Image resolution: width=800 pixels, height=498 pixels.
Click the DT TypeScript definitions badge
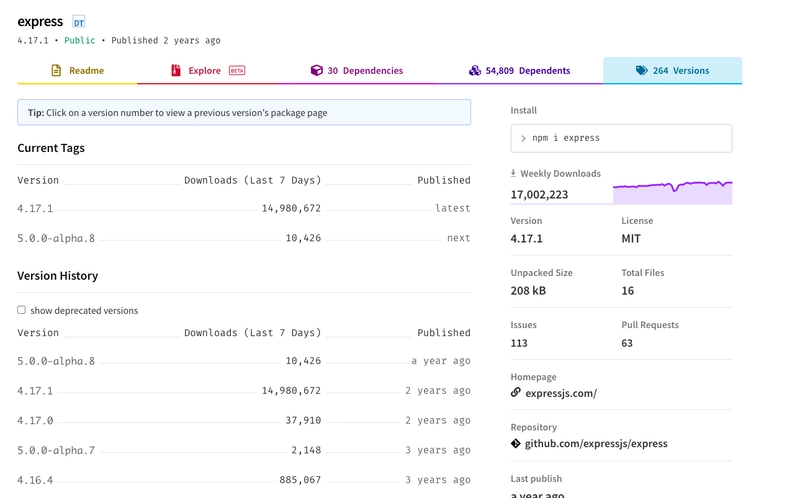tap(79, 22)
